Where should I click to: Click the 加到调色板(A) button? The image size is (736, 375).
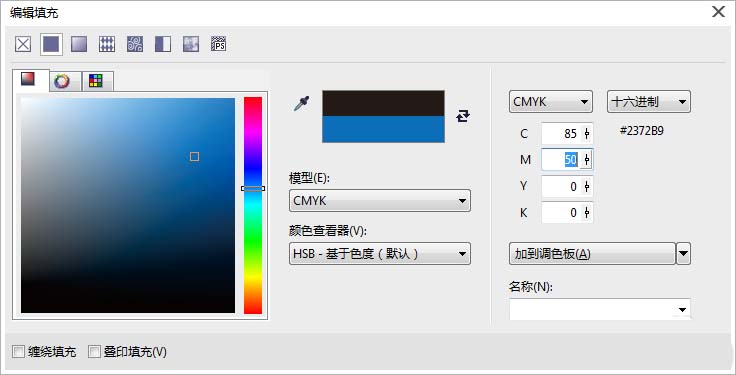click(592, 254)
